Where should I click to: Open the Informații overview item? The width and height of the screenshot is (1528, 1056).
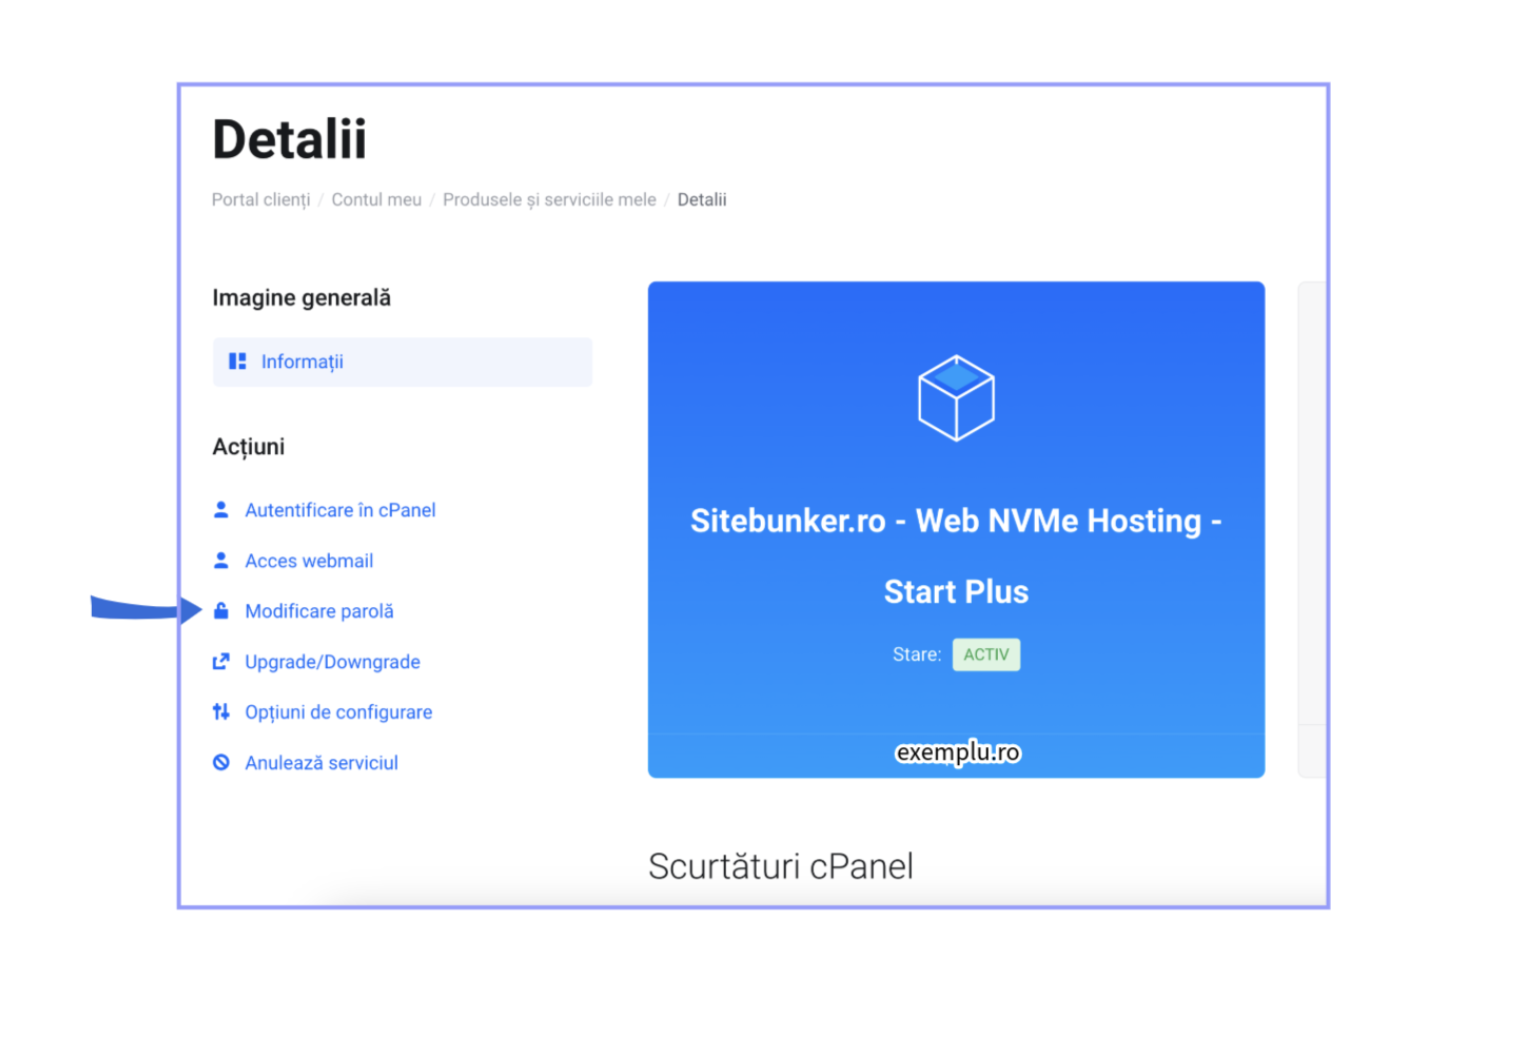402,362
